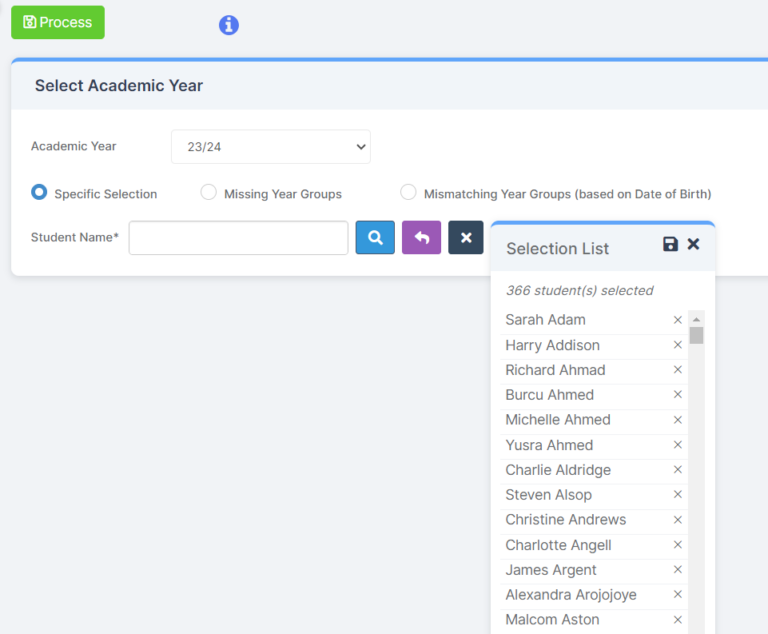The height and width of the screenshot is (634, 768).
Task: Click the selection list scrollbar thumb
Action: tap(696, 335)
